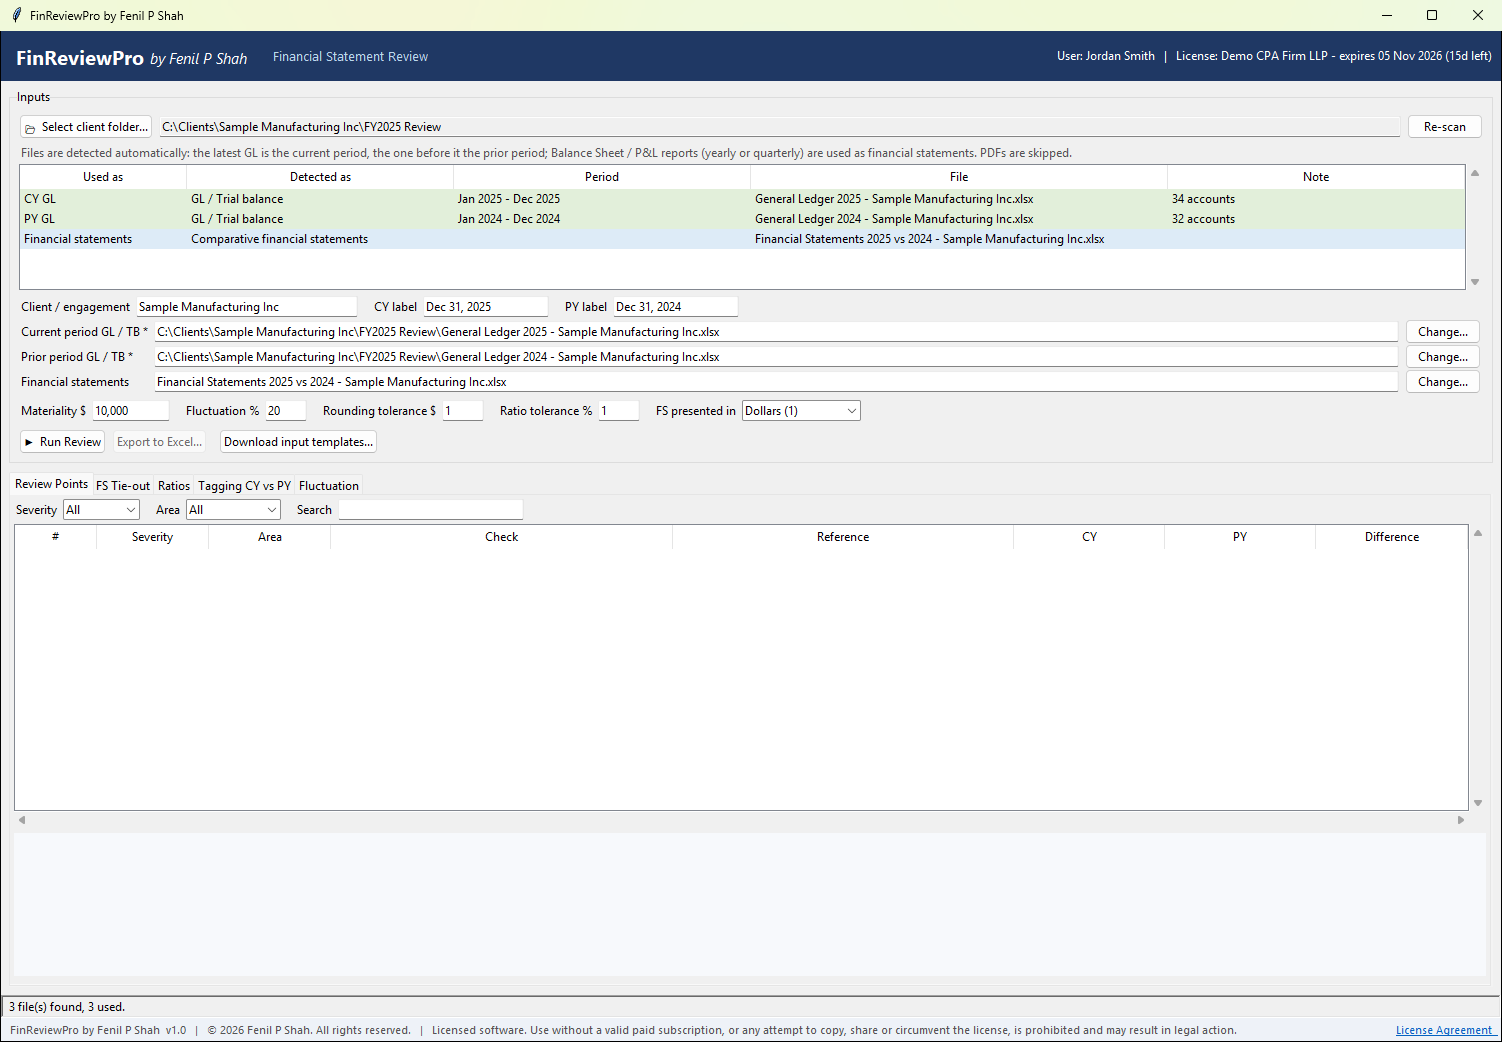Click the Select client folder button

point(86,127)
